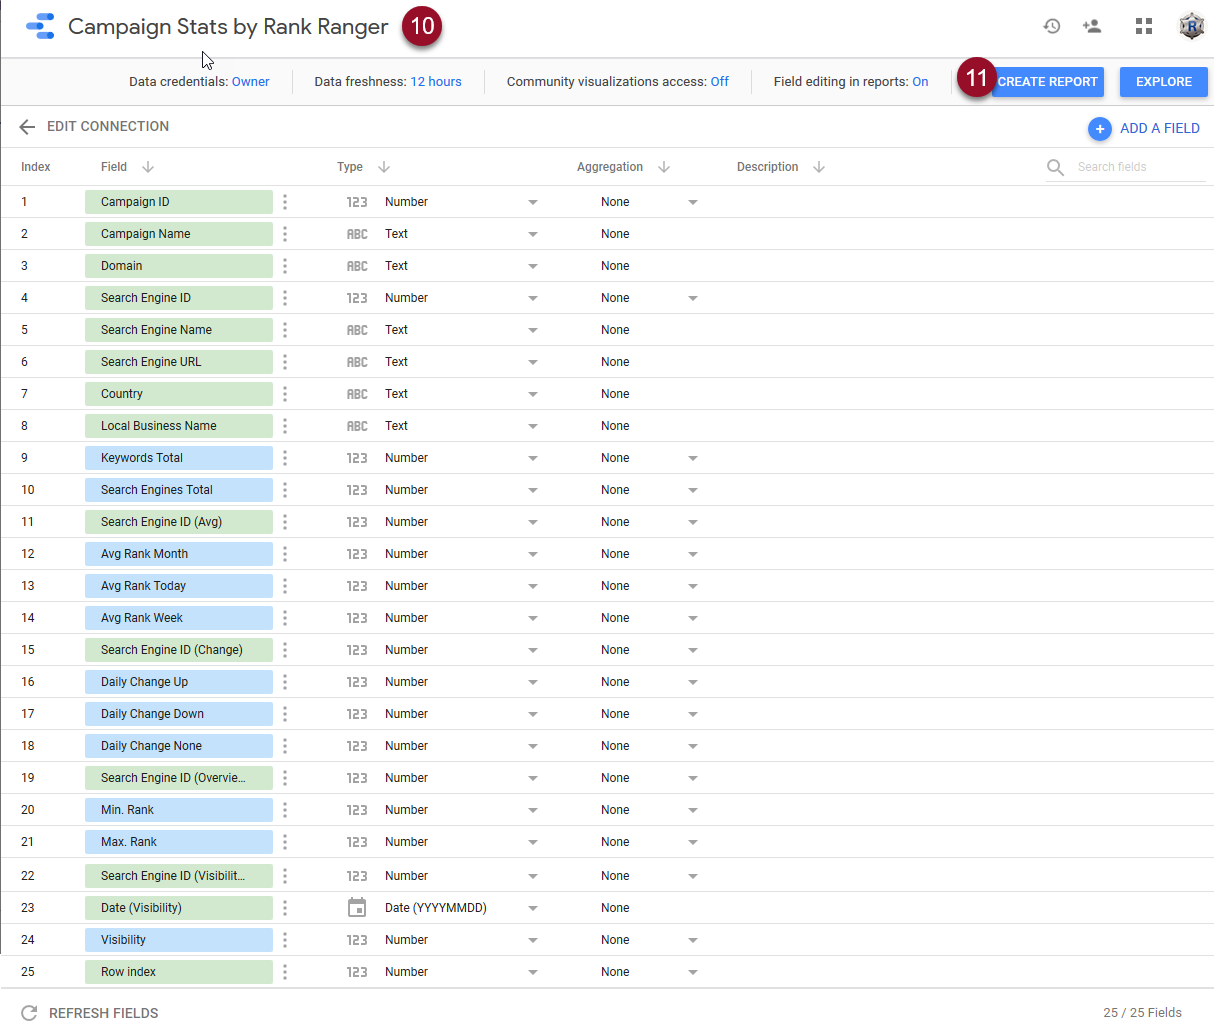The height and width of the screenshot is (1034, 1214).
Task: Click the Search fields input box
Action: point(1138,167)
